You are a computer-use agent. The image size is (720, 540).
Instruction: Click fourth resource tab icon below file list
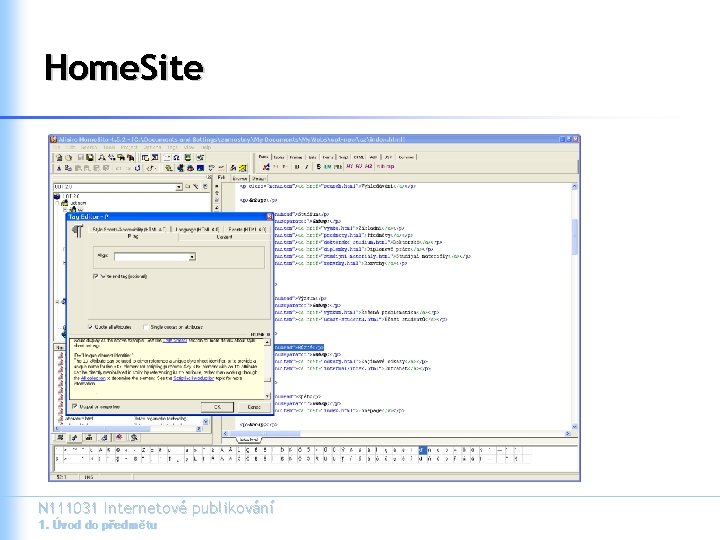pos(104,438)
